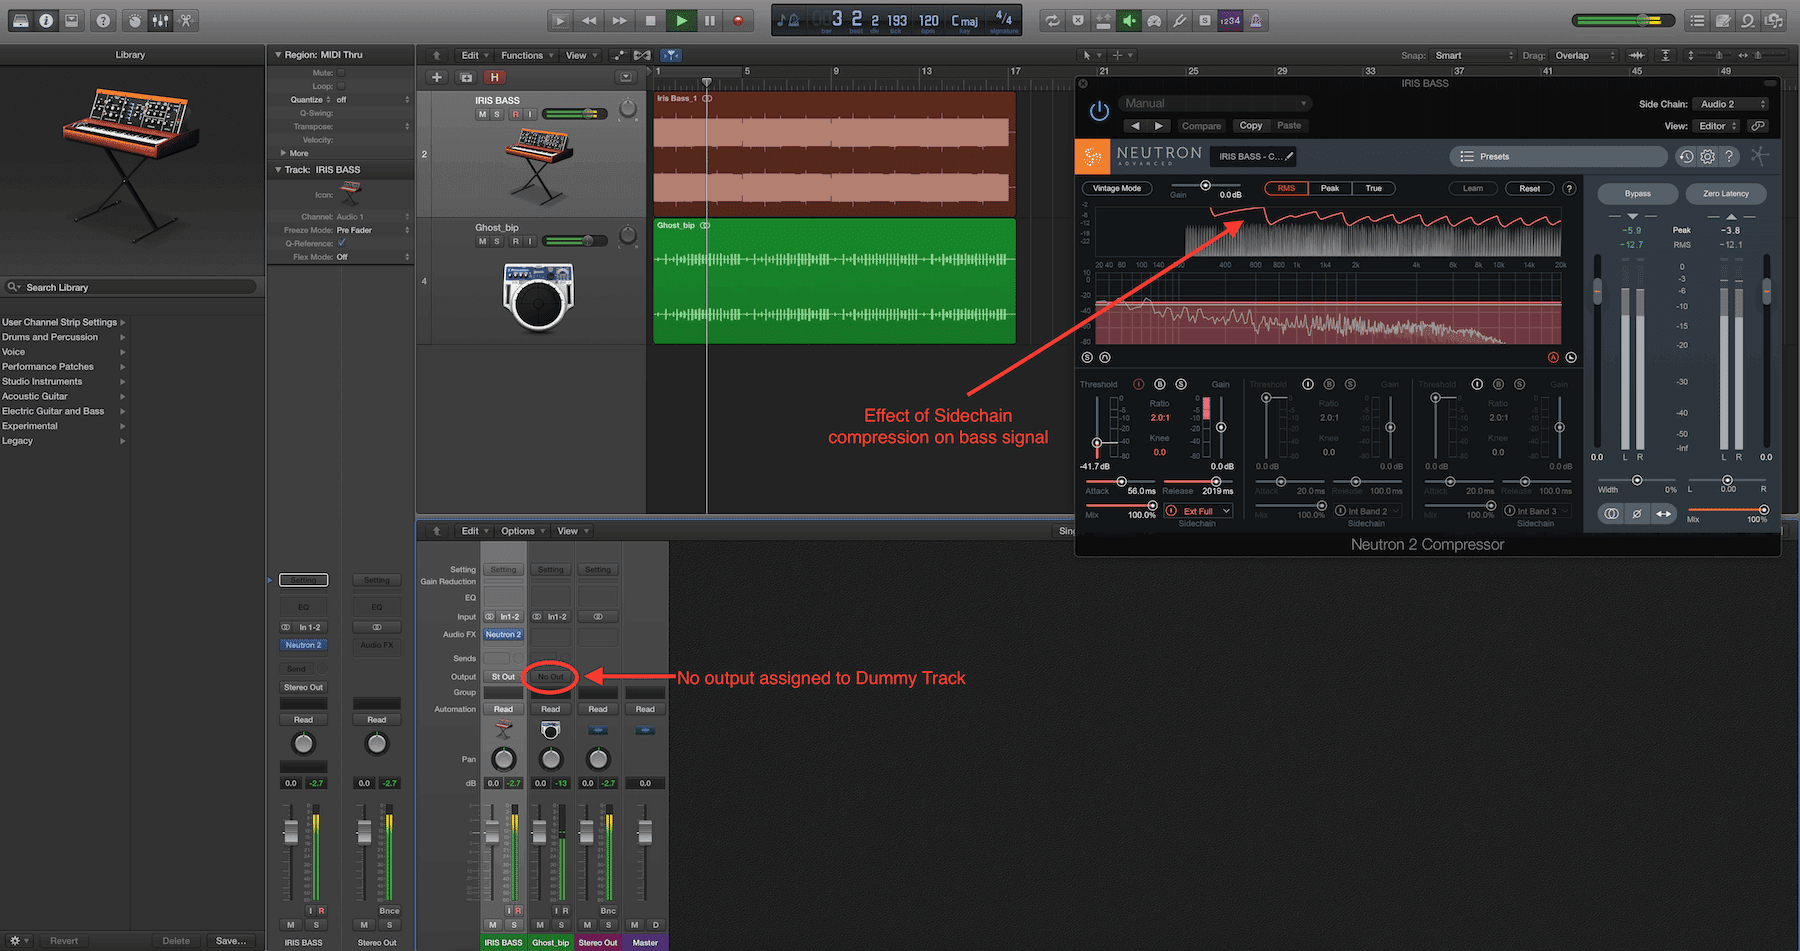Viewport: 1800px width, 951px height.
Task: Add new track with plus icon
Action: (437, 77)
